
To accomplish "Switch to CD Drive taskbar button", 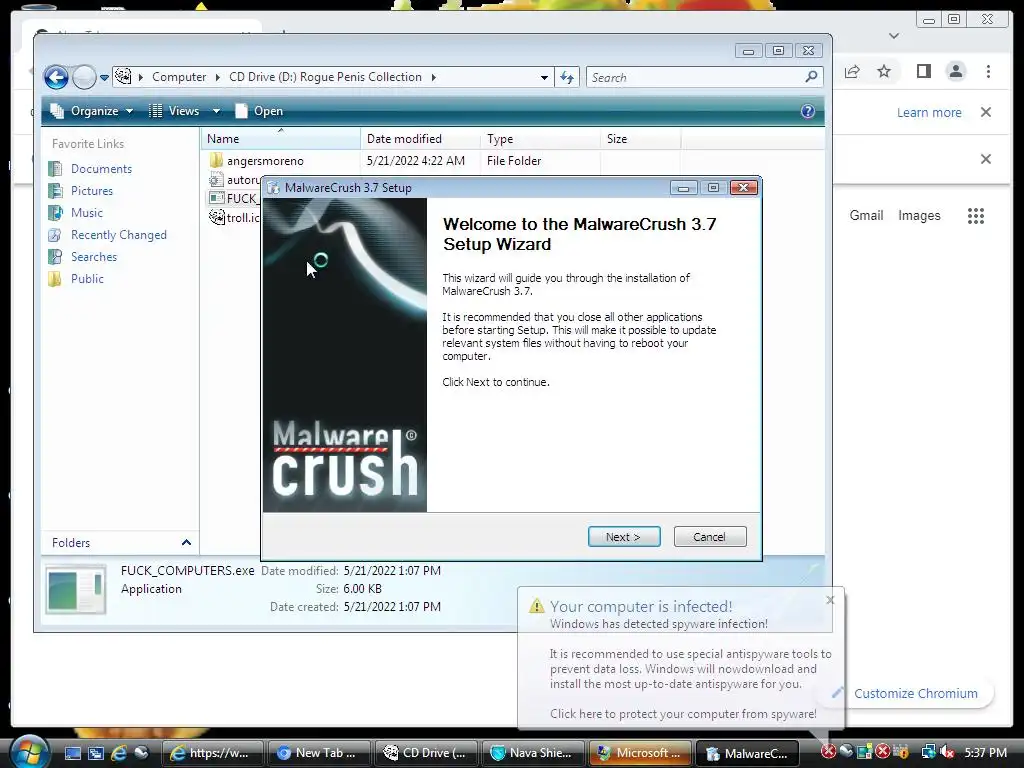I will tap(426, 753).
